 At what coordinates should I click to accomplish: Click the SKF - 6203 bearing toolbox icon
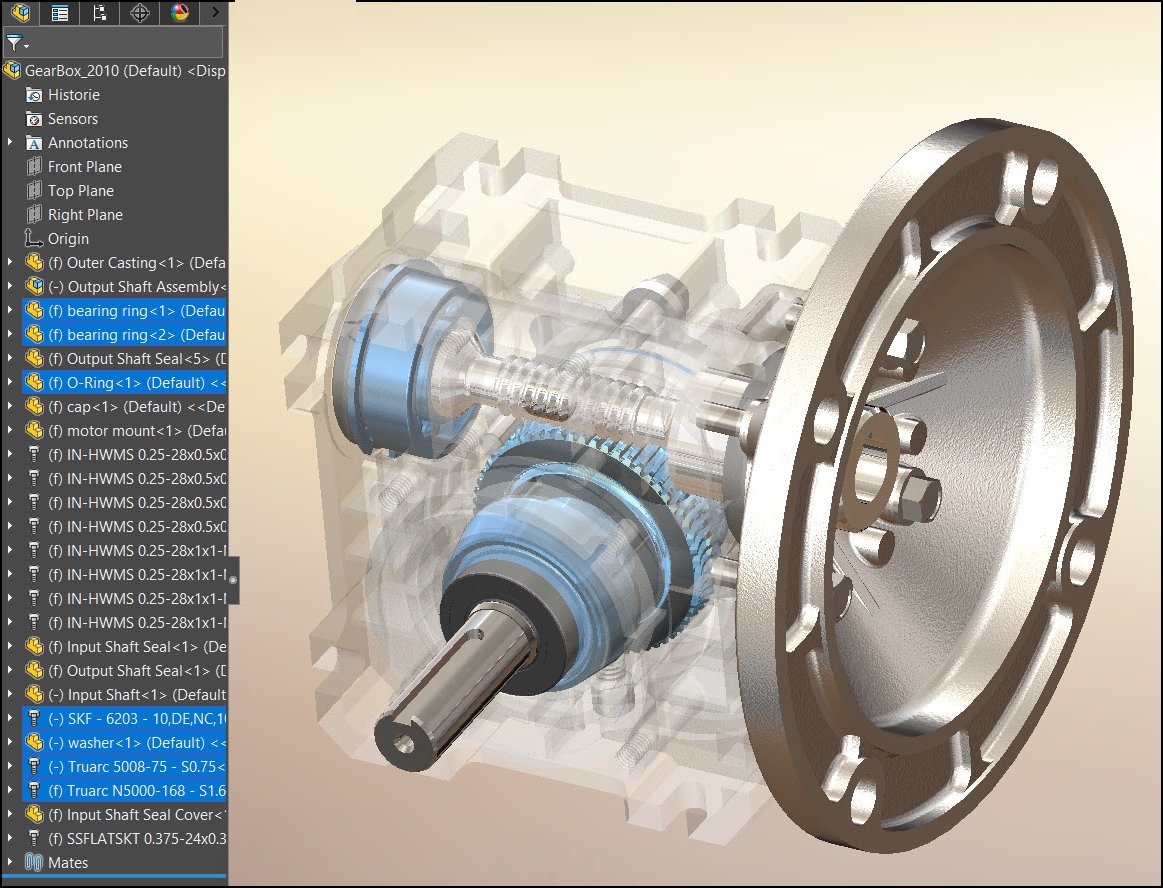[34, 719]
